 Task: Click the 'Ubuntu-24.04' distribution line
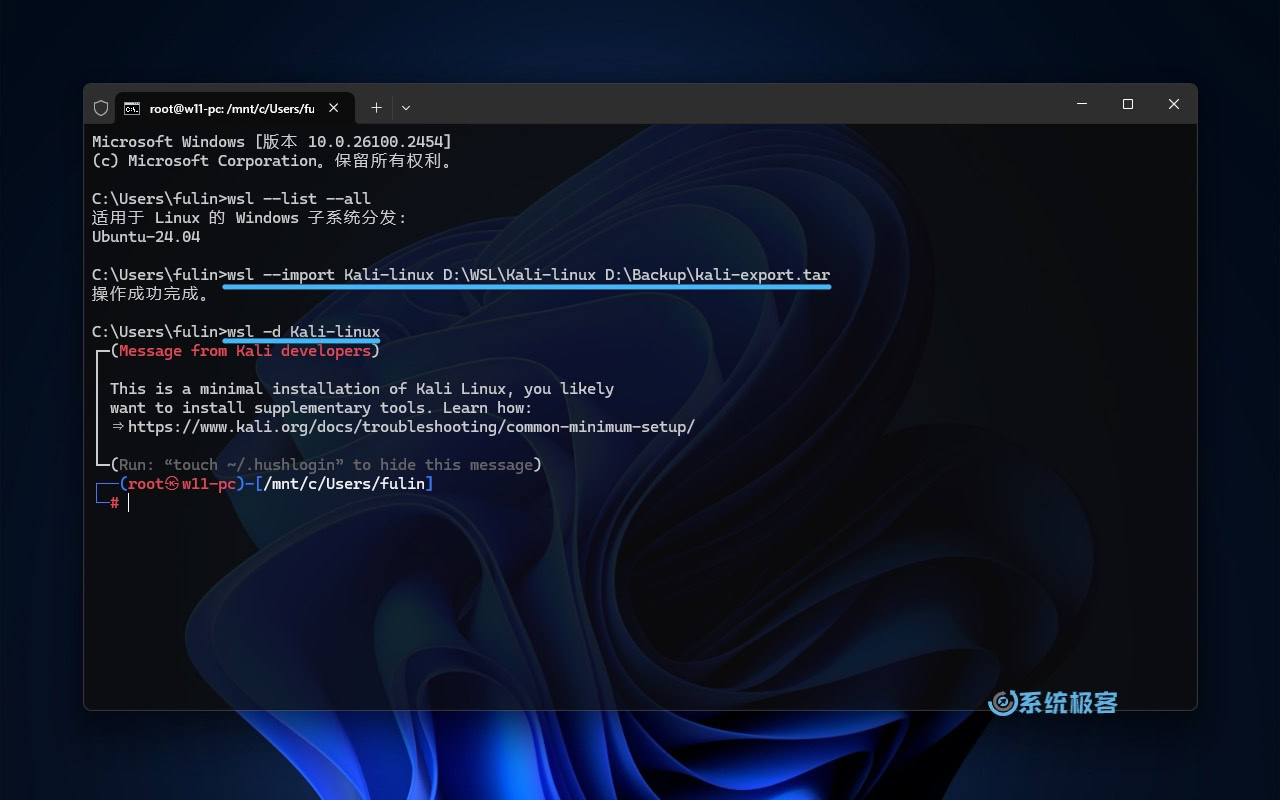[146, 237]
